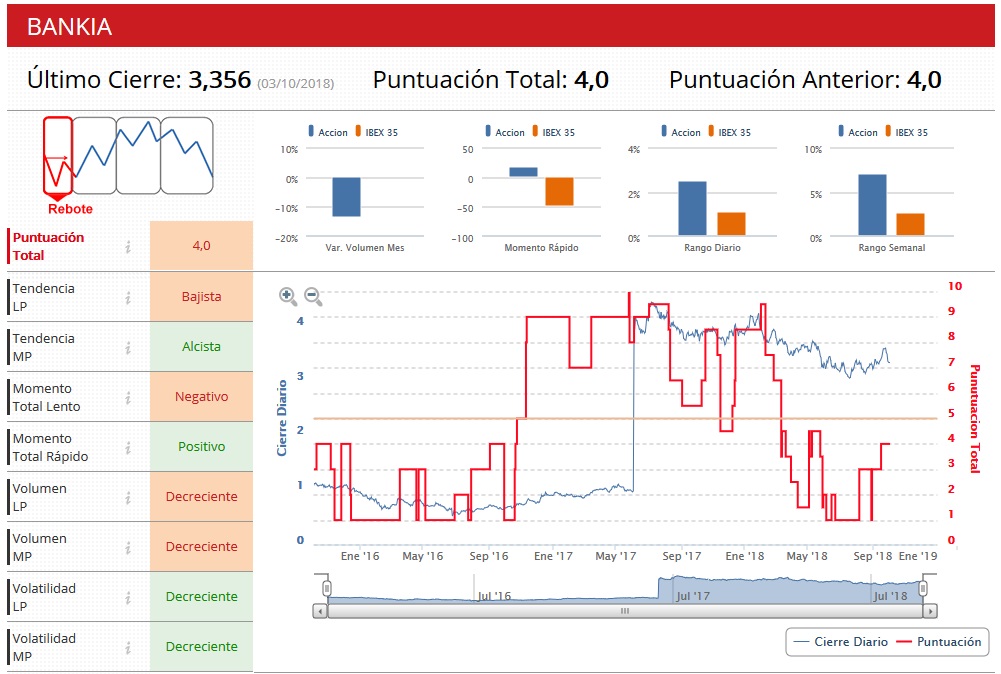This screenshot has height=674, width=1001.
Task: Open info icon for Volumen LP
Action: tap(128, 497)
